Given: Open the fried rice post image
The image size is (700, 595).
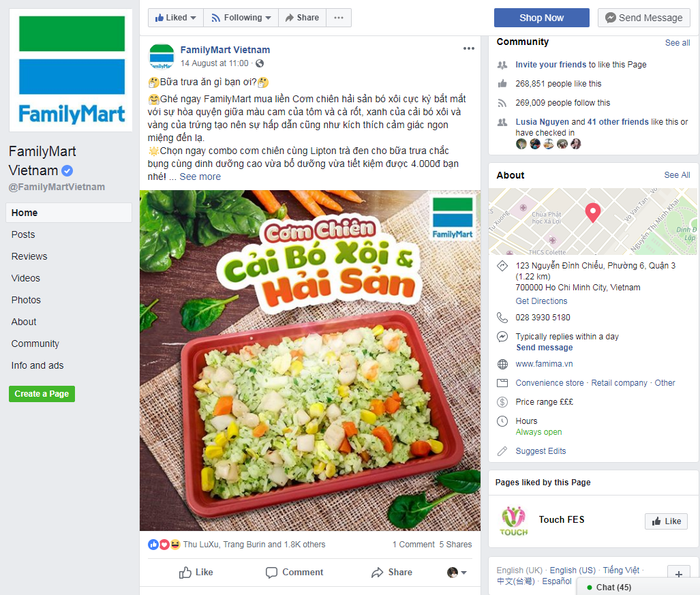Looking at the screenshot, I should pyautogui.click(x=310, y=361).
